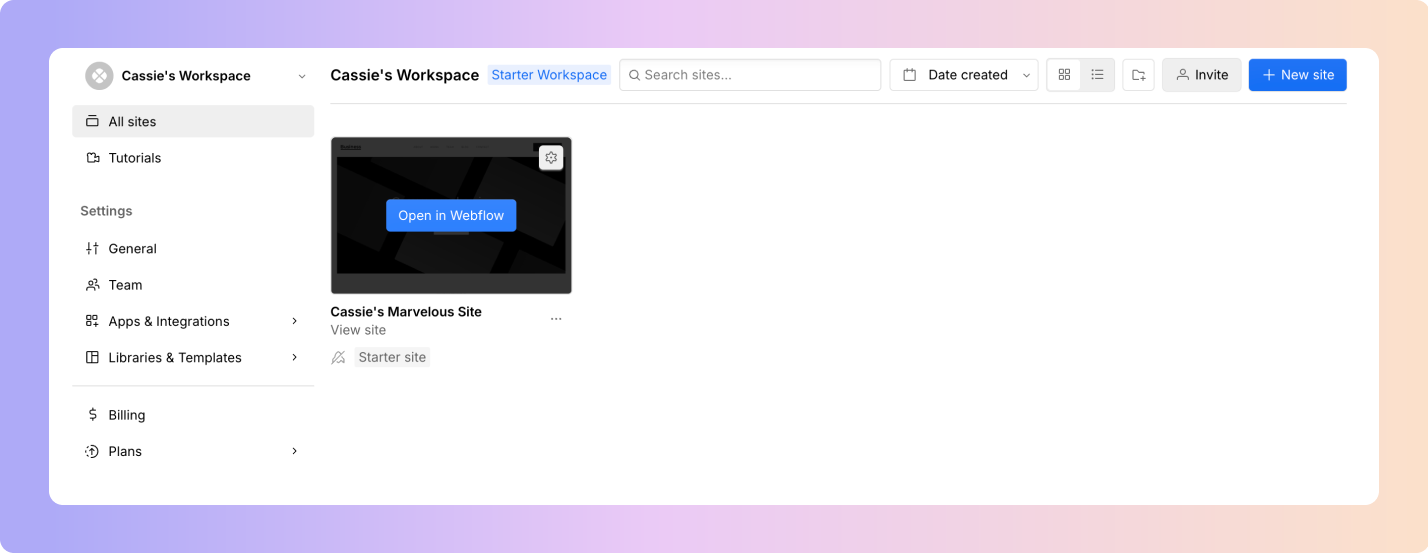
Task: Click the Billing dollar icon
Action: [x=92, y=415]
